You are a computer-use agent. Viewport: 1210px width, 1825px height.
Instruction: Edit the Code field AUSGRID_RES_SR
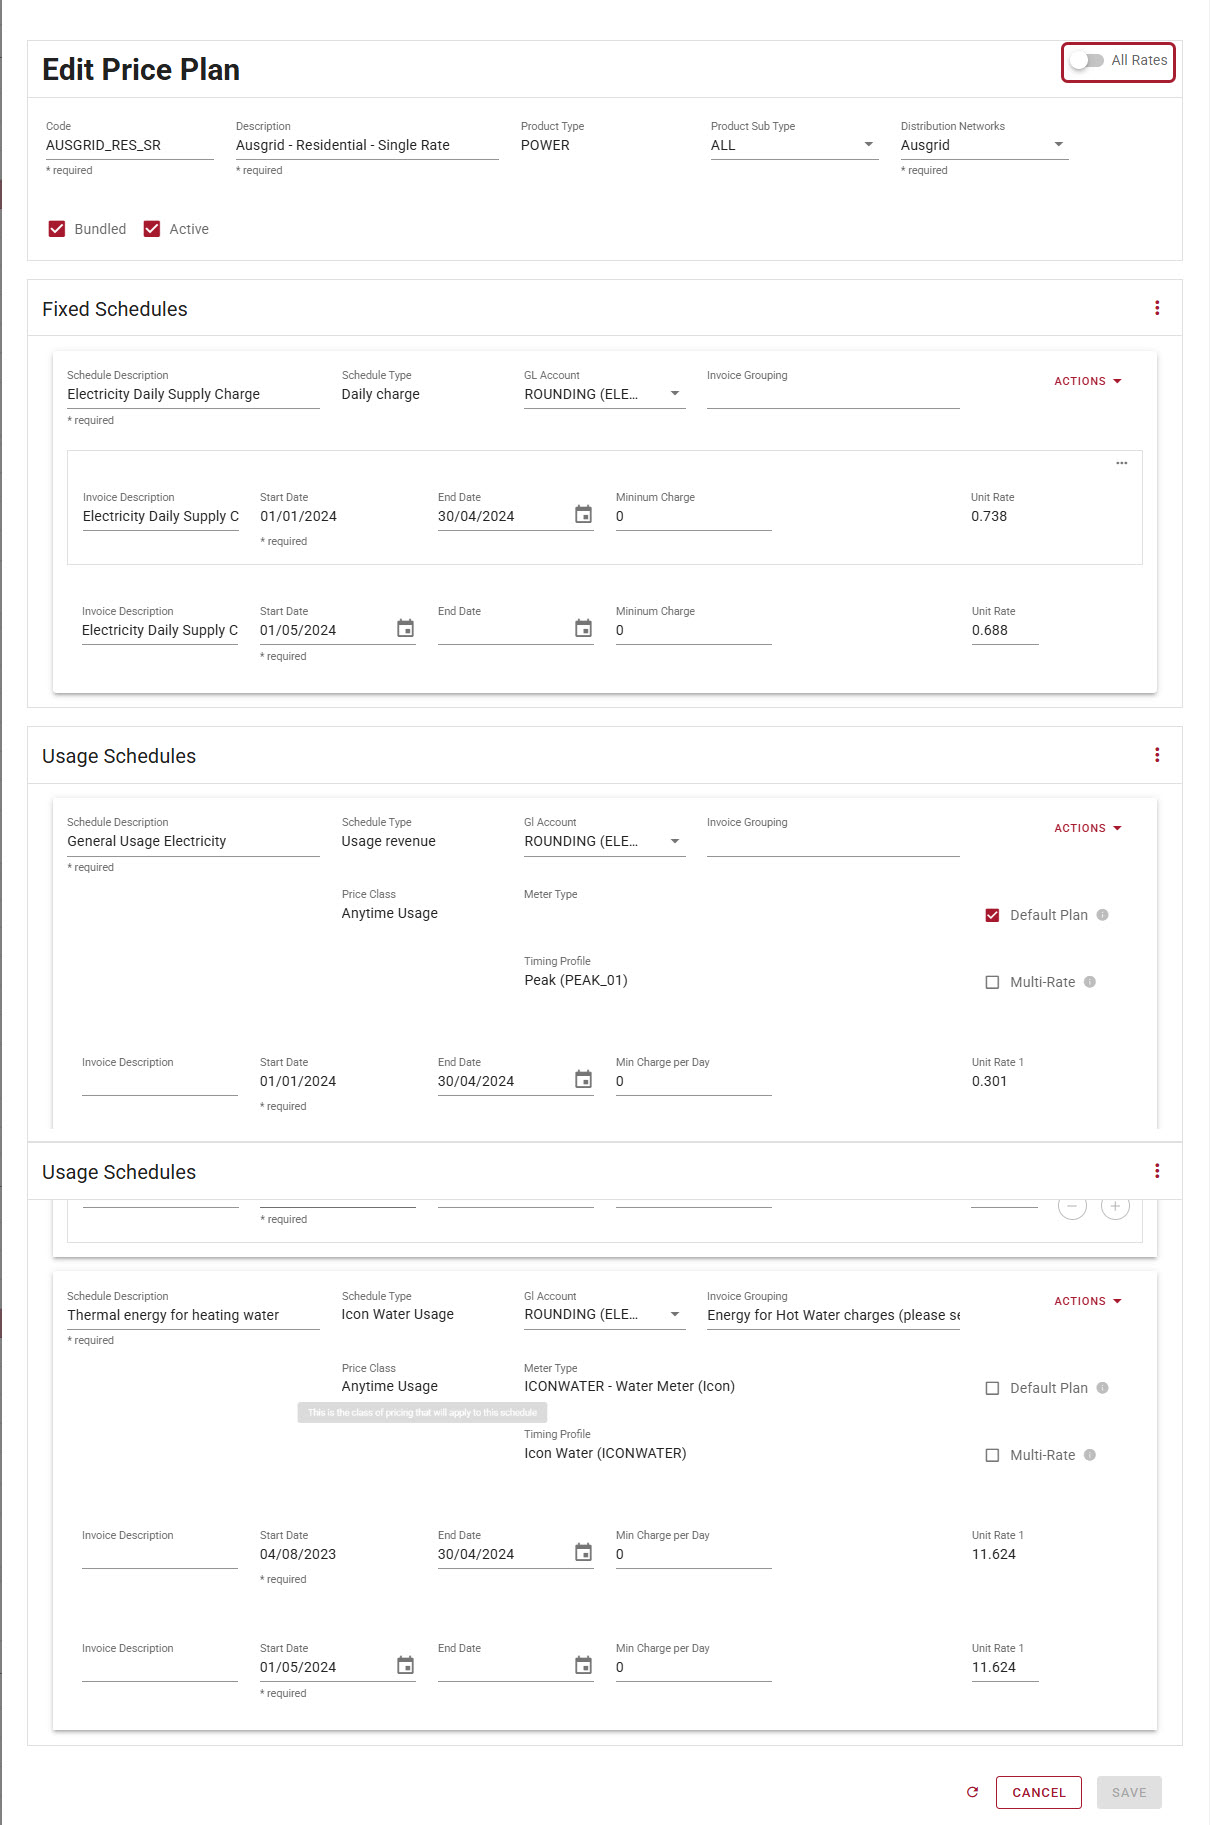coord(130,145)
